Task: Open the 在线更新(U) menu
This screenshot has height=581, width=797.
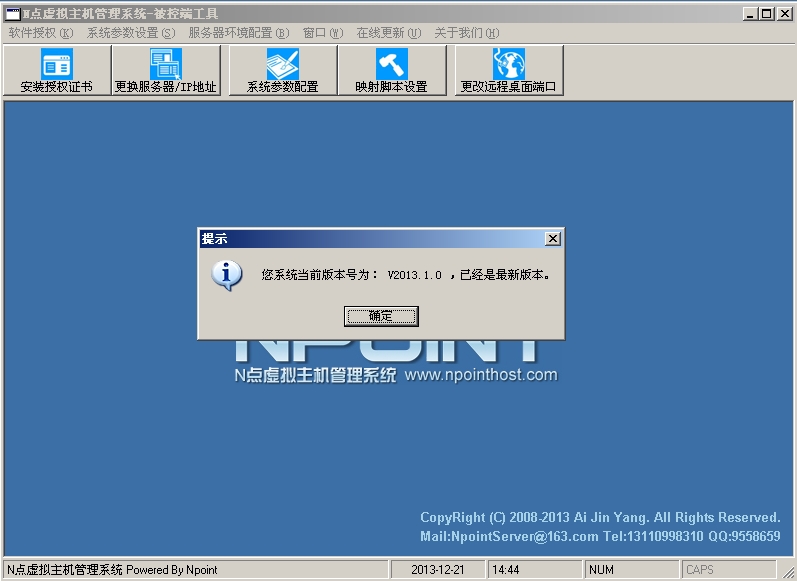Action: (x=389, y=33)
